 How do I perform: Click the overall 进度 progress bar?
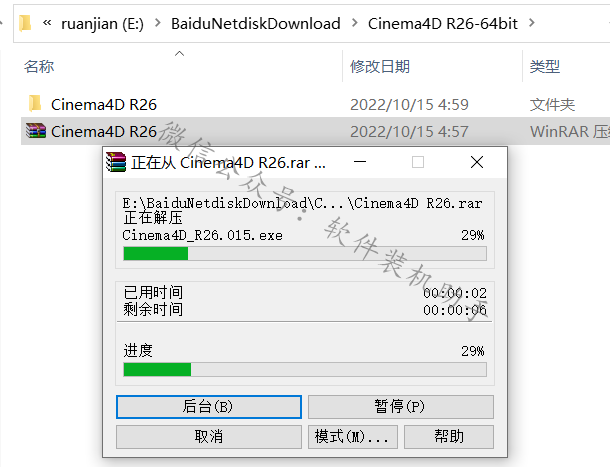pos(305,369)
